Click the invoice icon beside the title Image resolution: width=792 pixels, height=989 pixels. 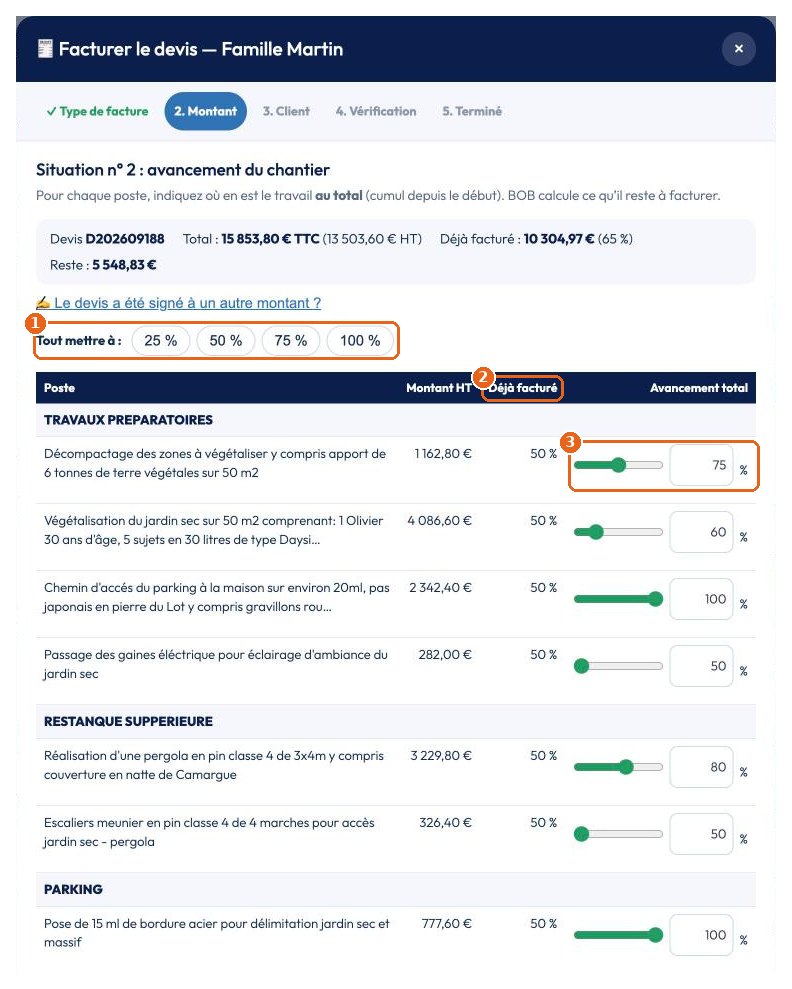click(45, 49)
